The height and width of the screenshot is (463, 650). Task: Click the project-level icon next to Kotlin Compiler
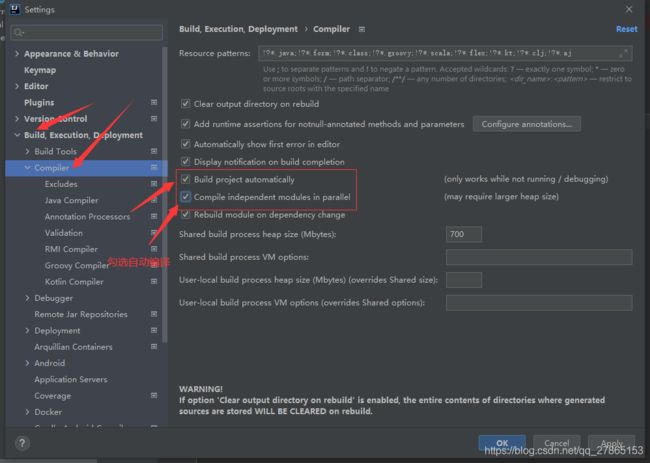154,281
